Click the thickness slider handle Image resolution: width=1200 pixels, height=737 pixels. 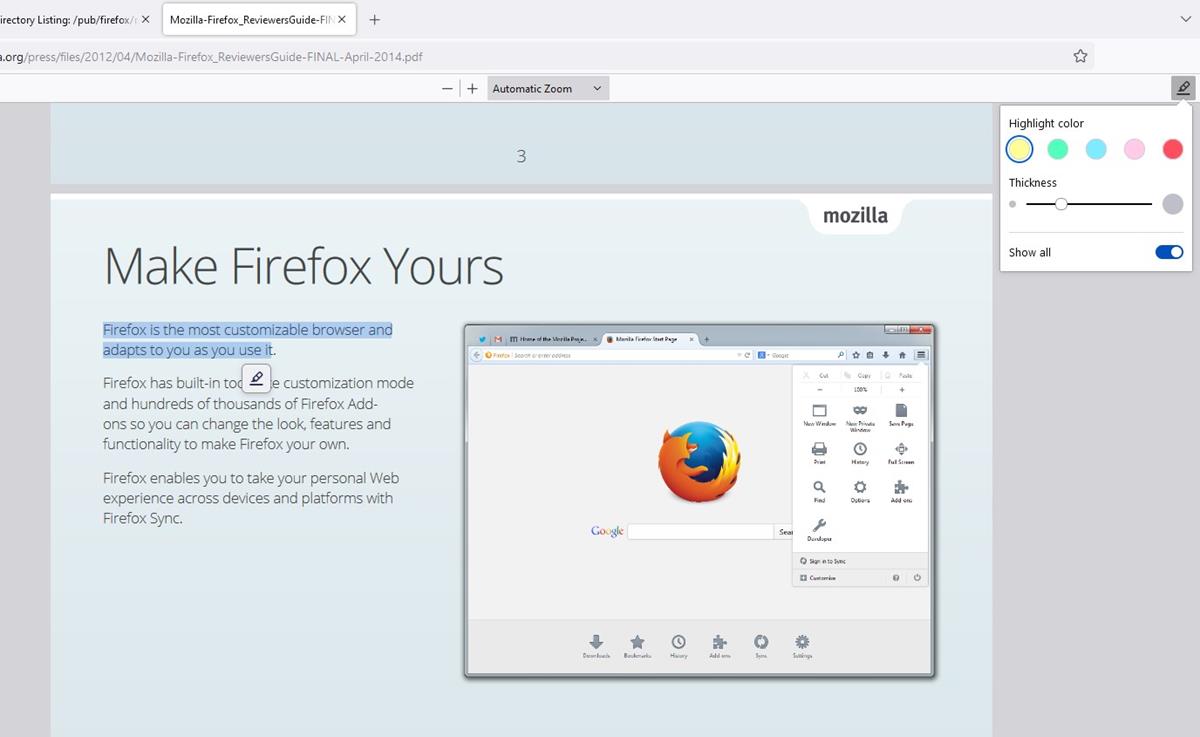pyautogui.click(x=1061, y=203)
